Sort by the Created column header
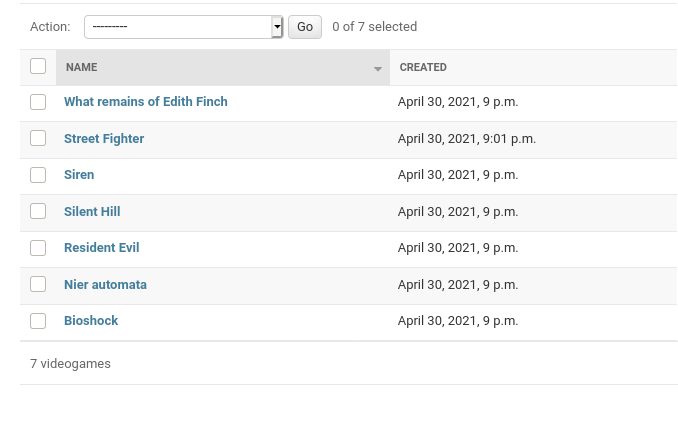Image resolution: width=678 pixels, height=425 pixels. [423, 68]
